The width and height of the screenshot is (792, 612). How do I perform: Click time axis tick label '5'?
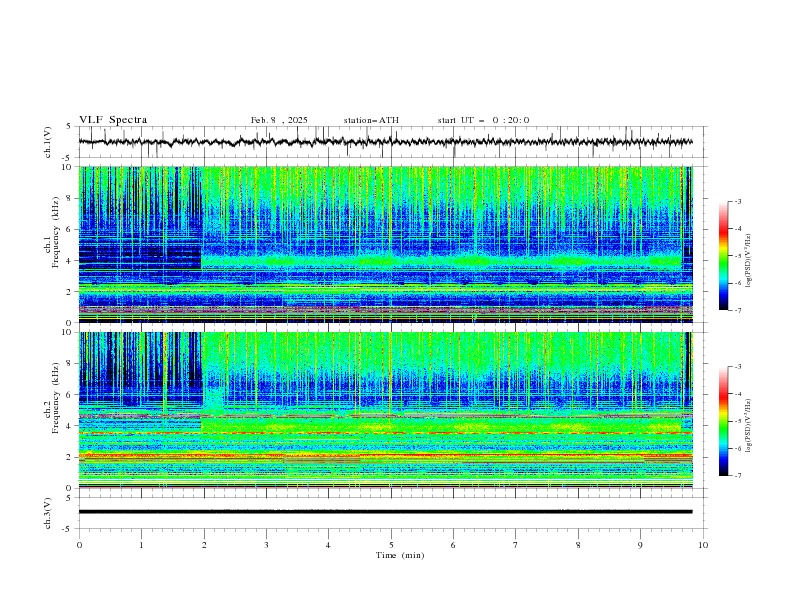pyautogui.click(x=391, y=545)
